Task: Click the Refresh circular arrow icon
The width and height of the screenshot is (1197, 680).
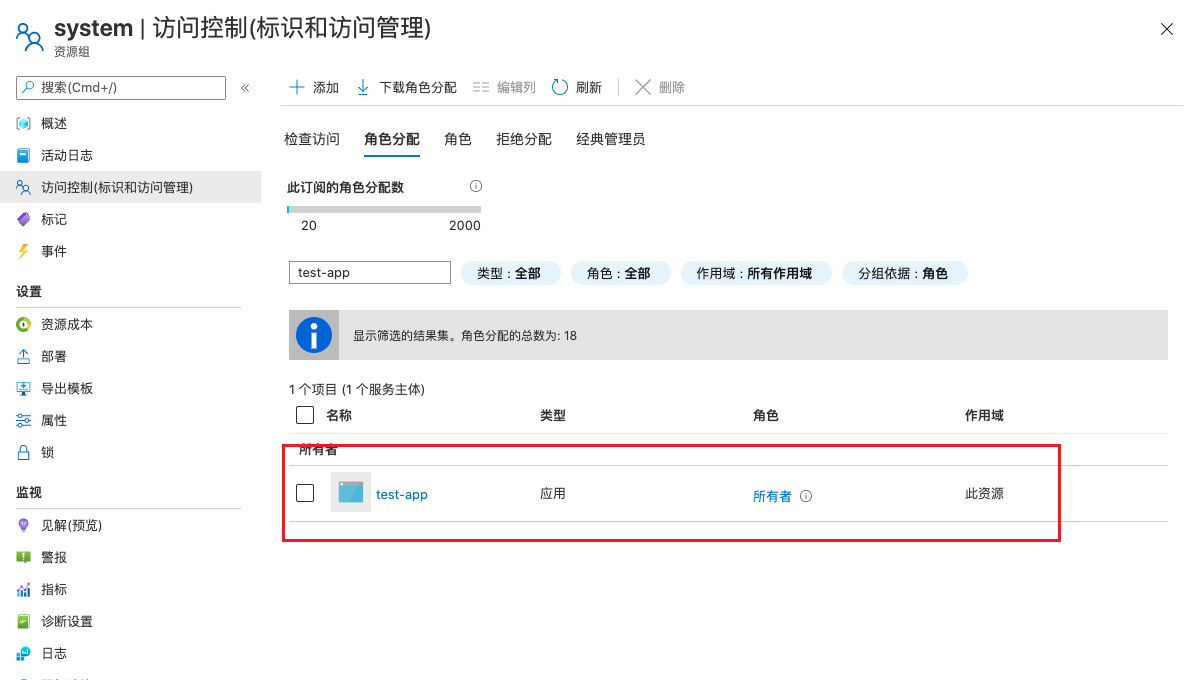Action: click(560, 87)
